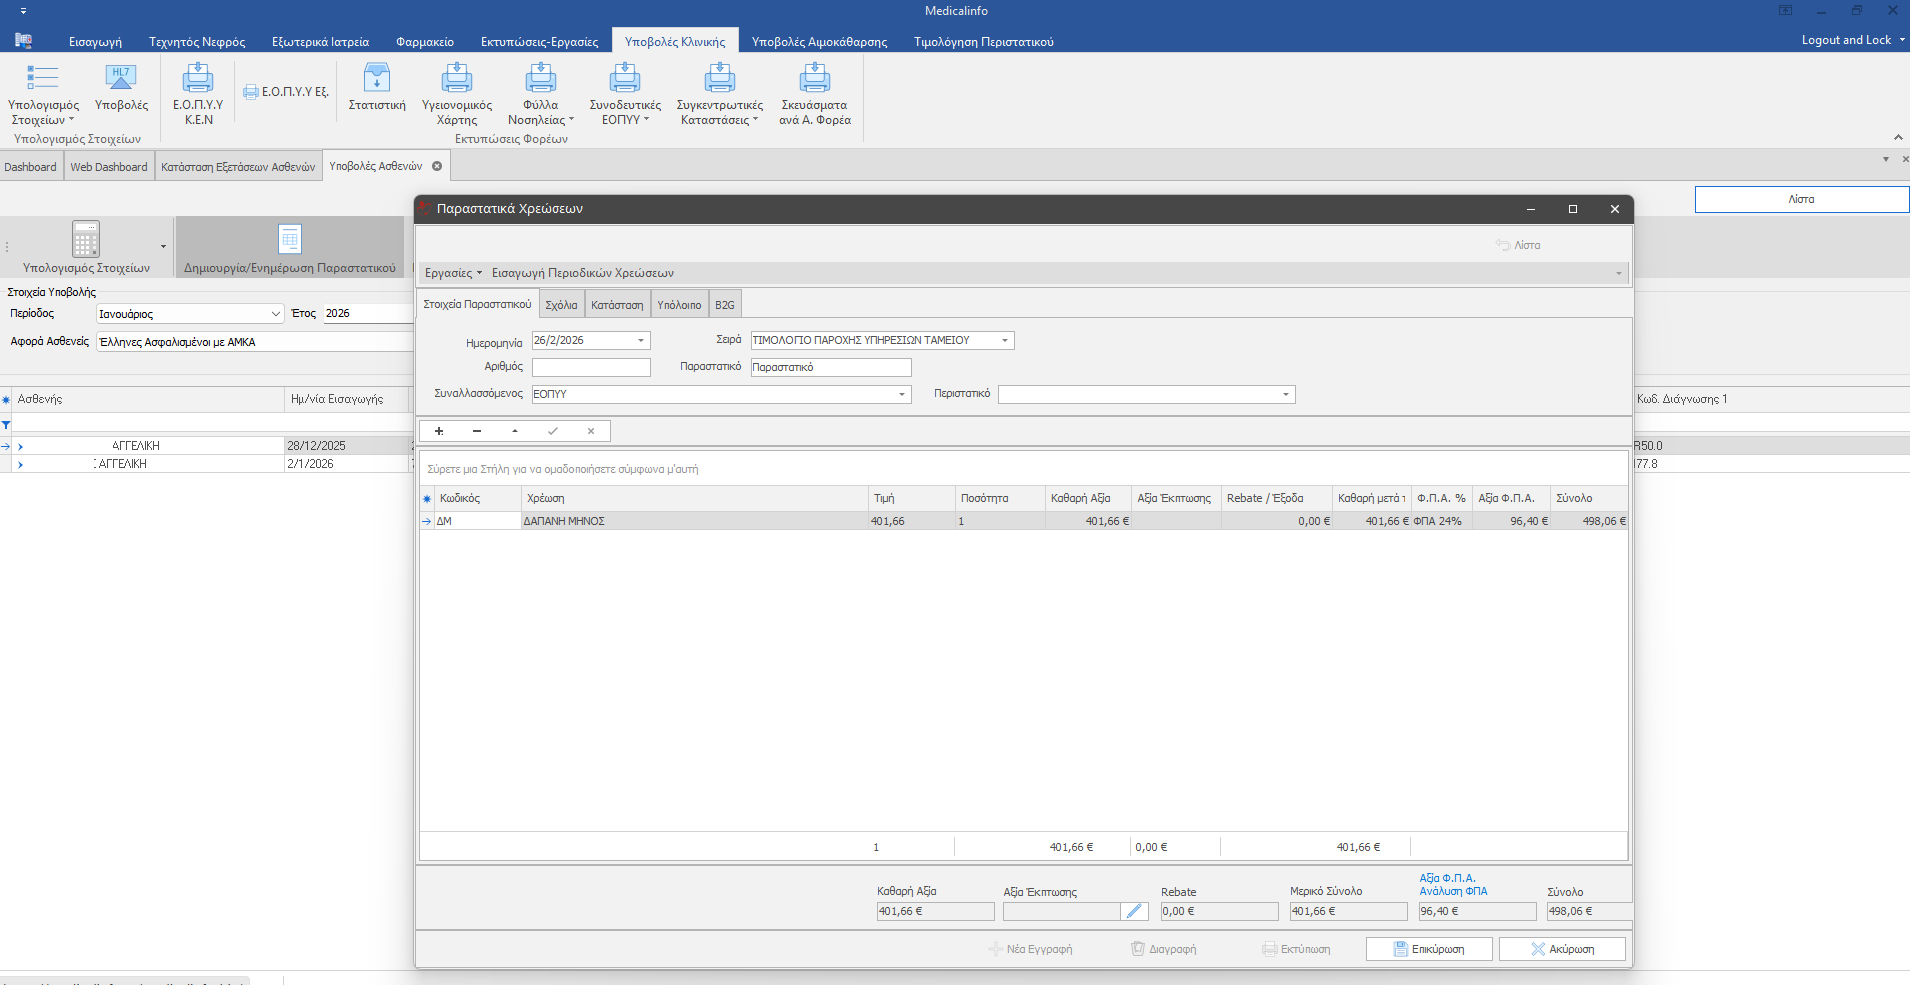Click the Αριθμός input field
The width and height of the screenshot is (1910, 985).
pos(591,368)
